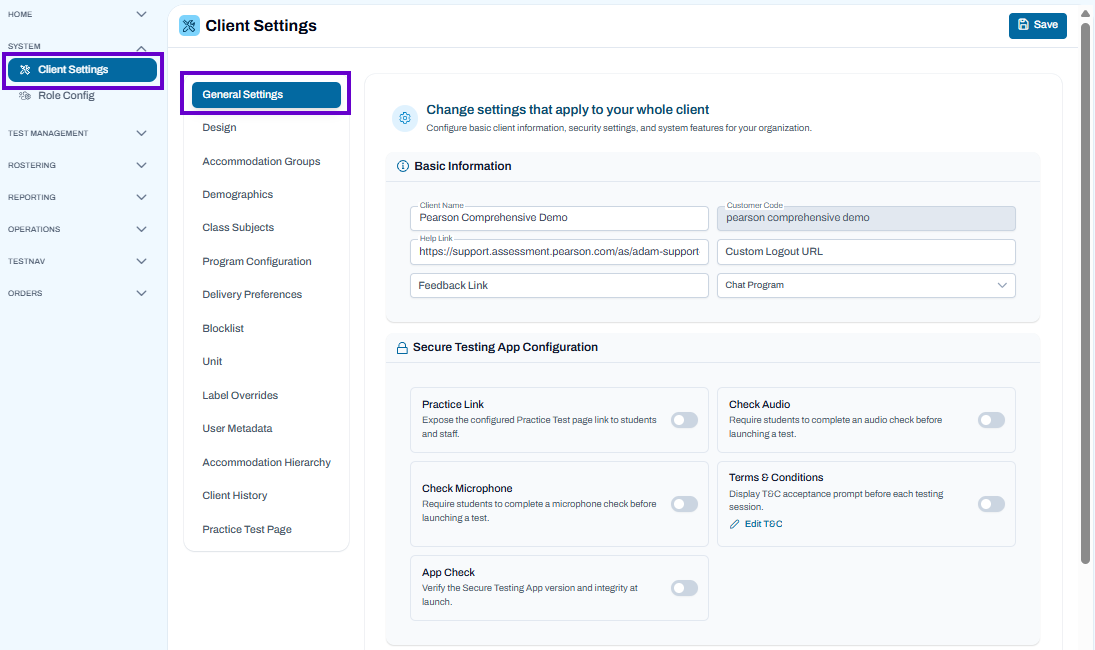1095x650 pixels.
Task: Select the Blocklist tab
Action: pos(223,328)
